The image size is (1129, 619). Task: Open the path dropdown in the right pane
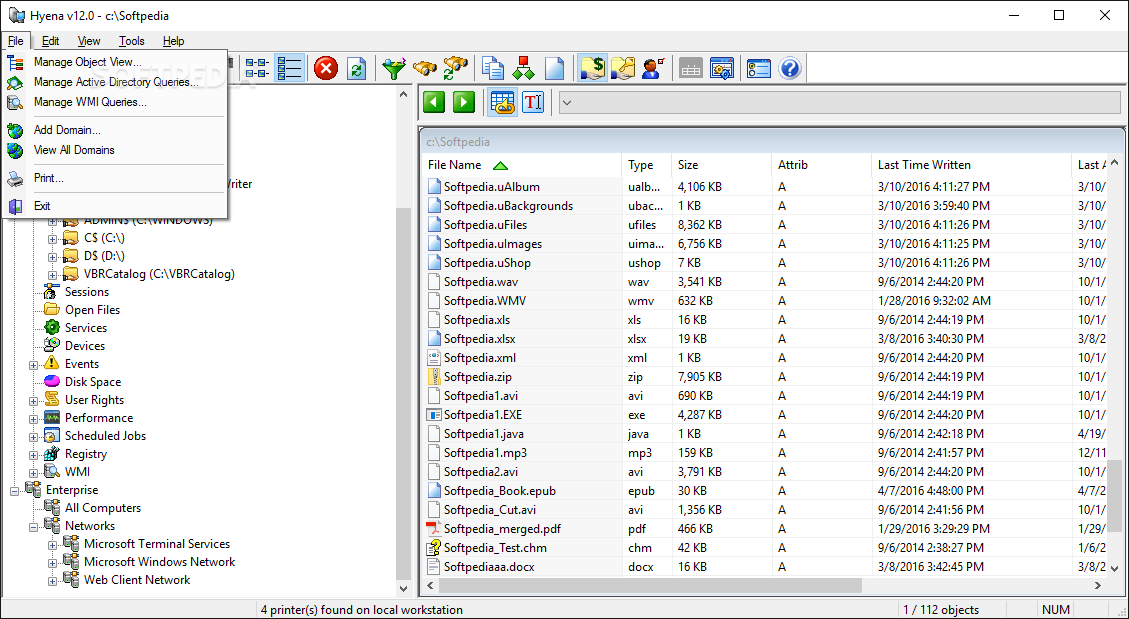[x=567, y=102]
